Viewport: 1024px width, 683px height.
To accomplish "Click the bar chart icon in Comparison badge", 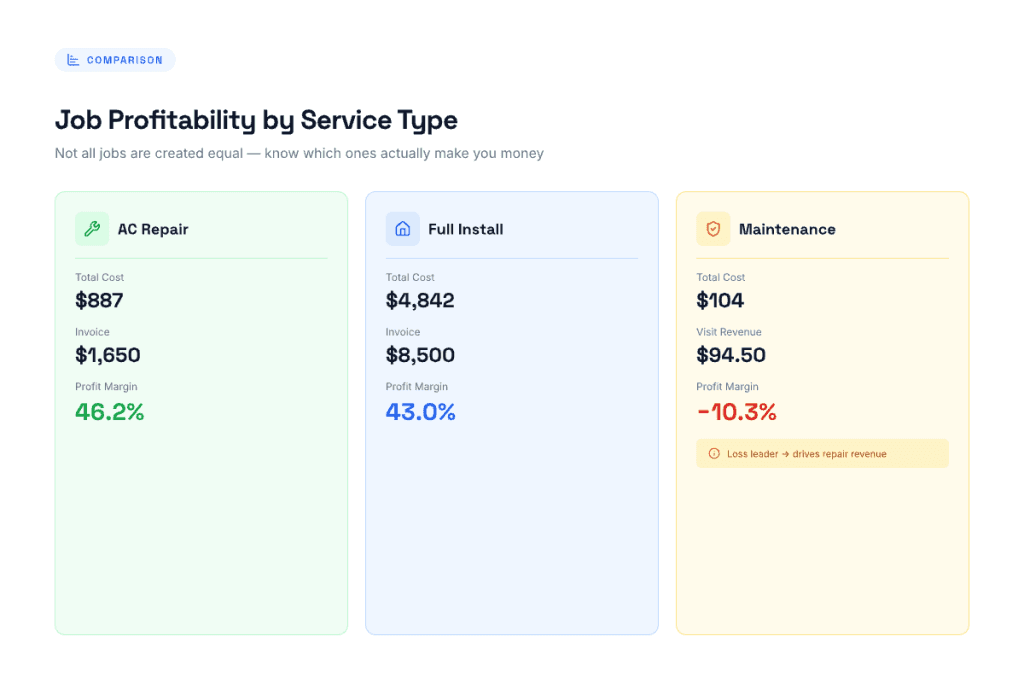I will point(71,59).
